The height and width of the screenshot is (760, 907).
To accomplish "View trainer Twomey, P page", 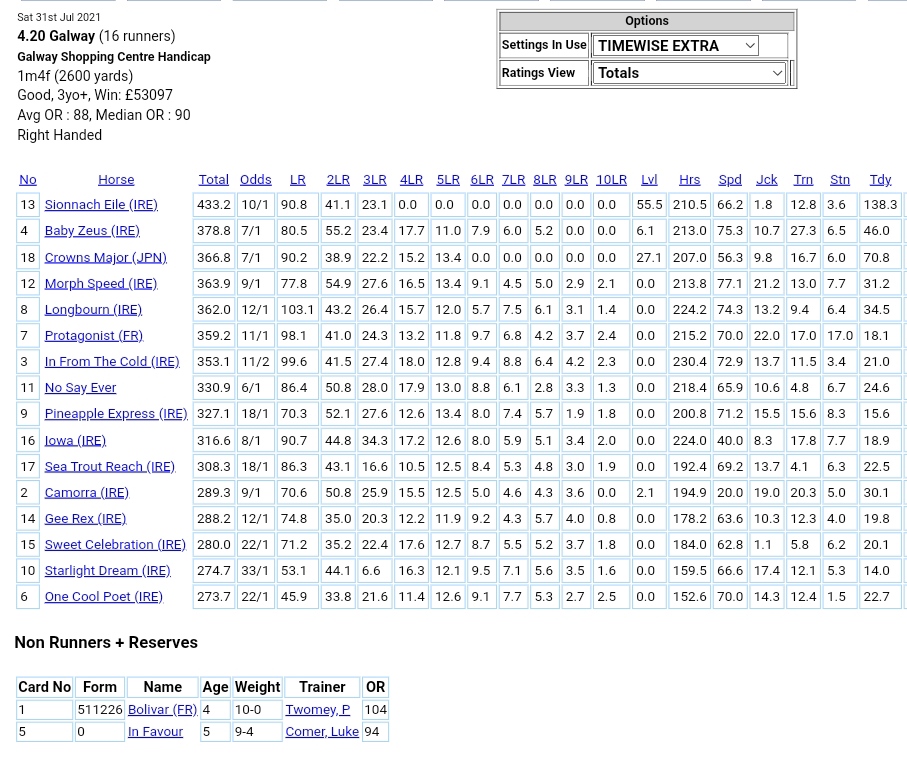I will (x=317, y=709).
